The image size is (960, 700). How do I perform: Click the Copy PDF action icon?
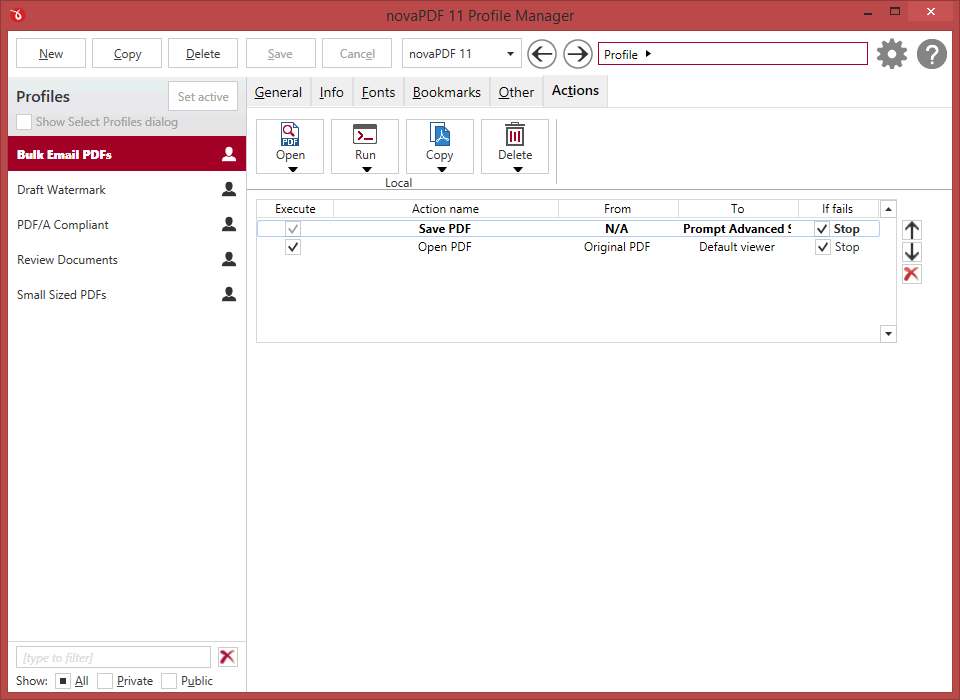(x=440, y=134)
